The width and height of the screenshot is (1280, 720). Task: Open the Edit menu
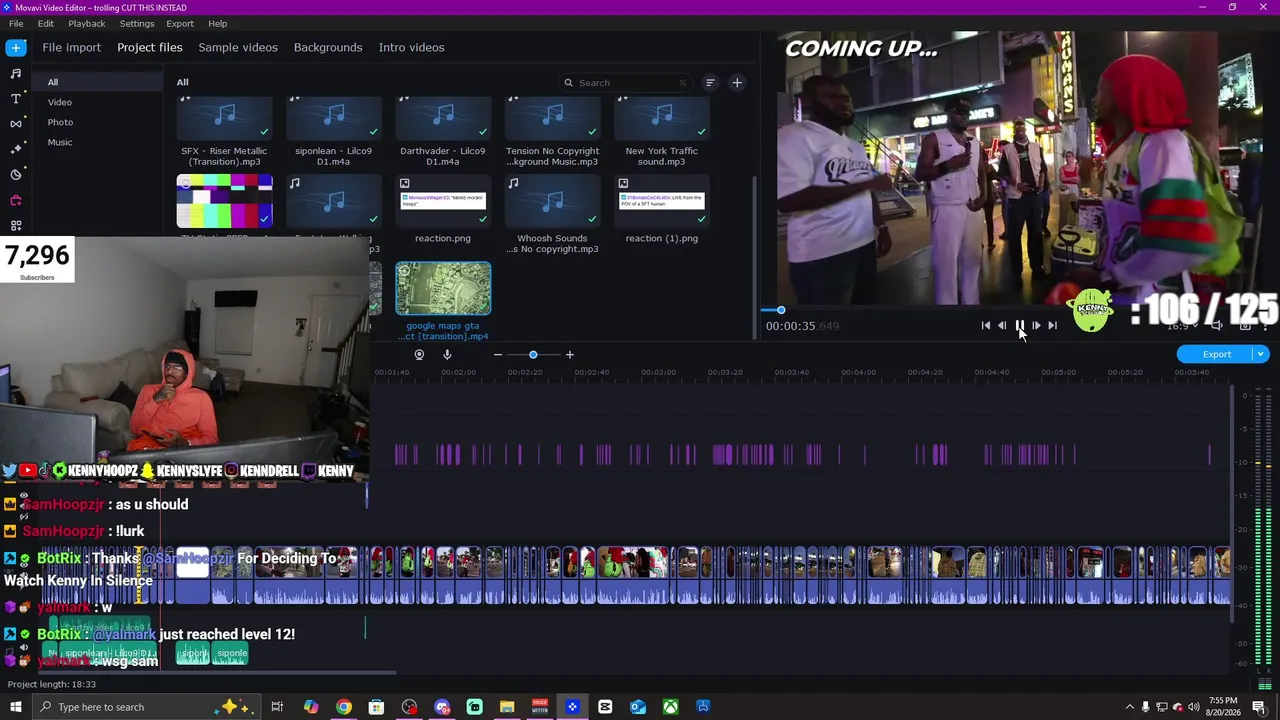click(46, 23)
